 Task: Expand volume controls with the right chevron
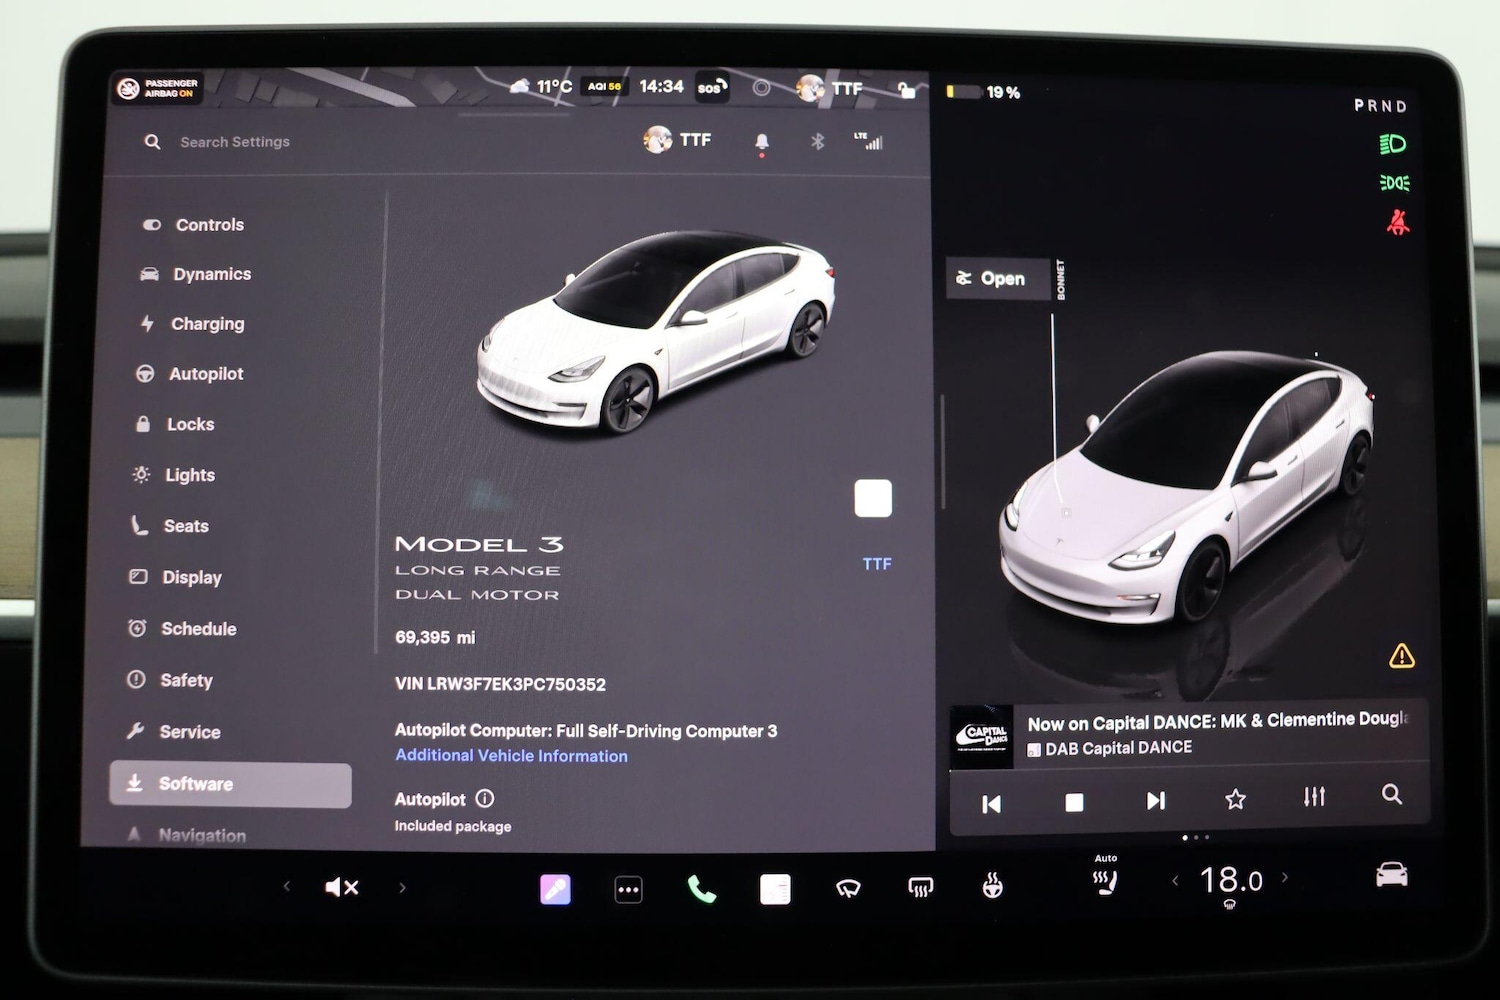402,886
